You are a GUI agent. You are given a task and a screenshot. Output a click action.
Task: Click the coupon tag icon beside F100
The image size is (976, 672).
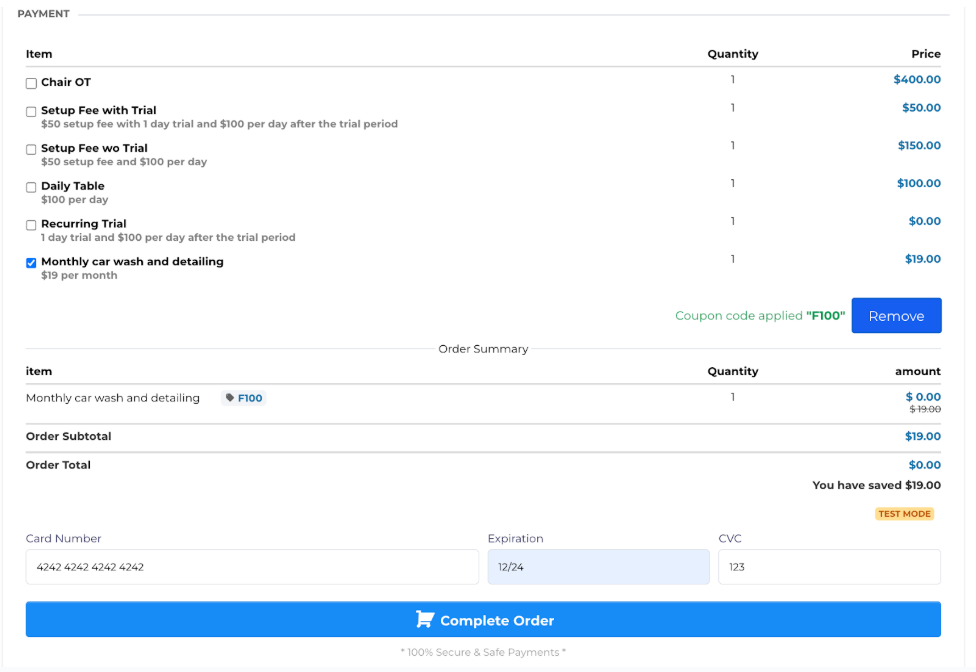[x=230, y=398]
